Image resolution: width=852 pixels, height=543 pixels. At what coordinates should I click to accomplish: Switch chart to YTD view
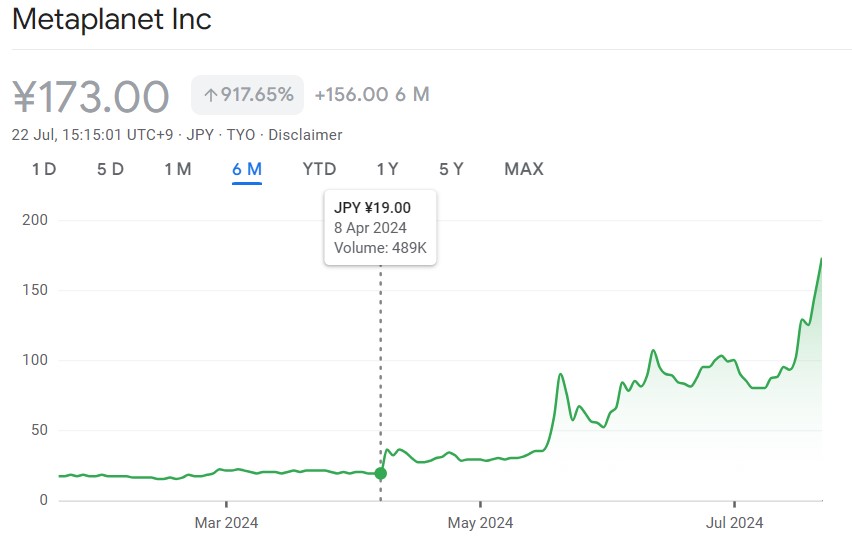[319, 169]
